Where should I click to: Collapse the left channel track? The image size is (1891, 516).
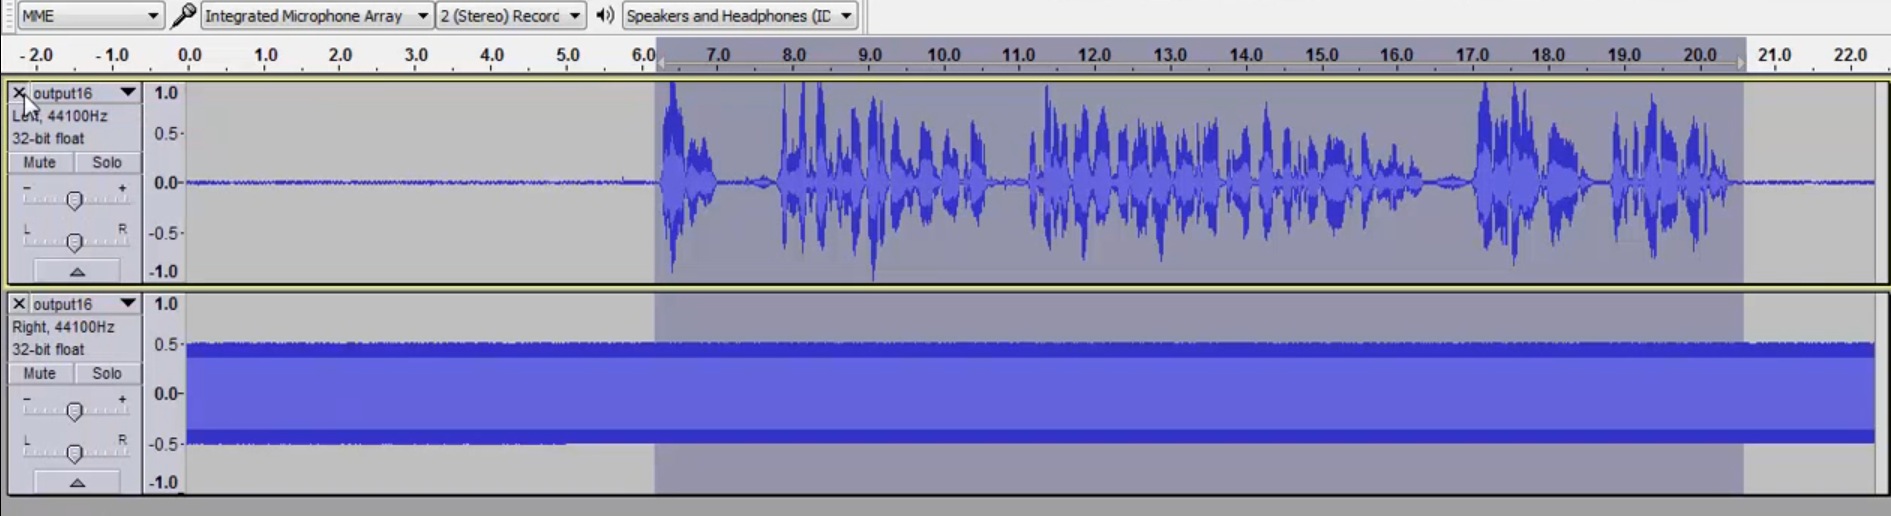click(77, 271)
